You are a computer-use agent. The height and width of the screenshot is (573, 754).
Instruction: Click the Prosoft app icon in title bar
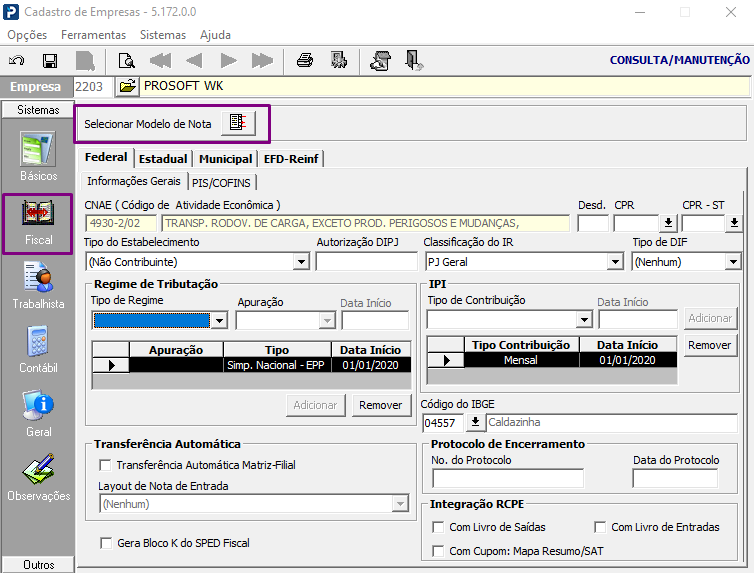11,12
